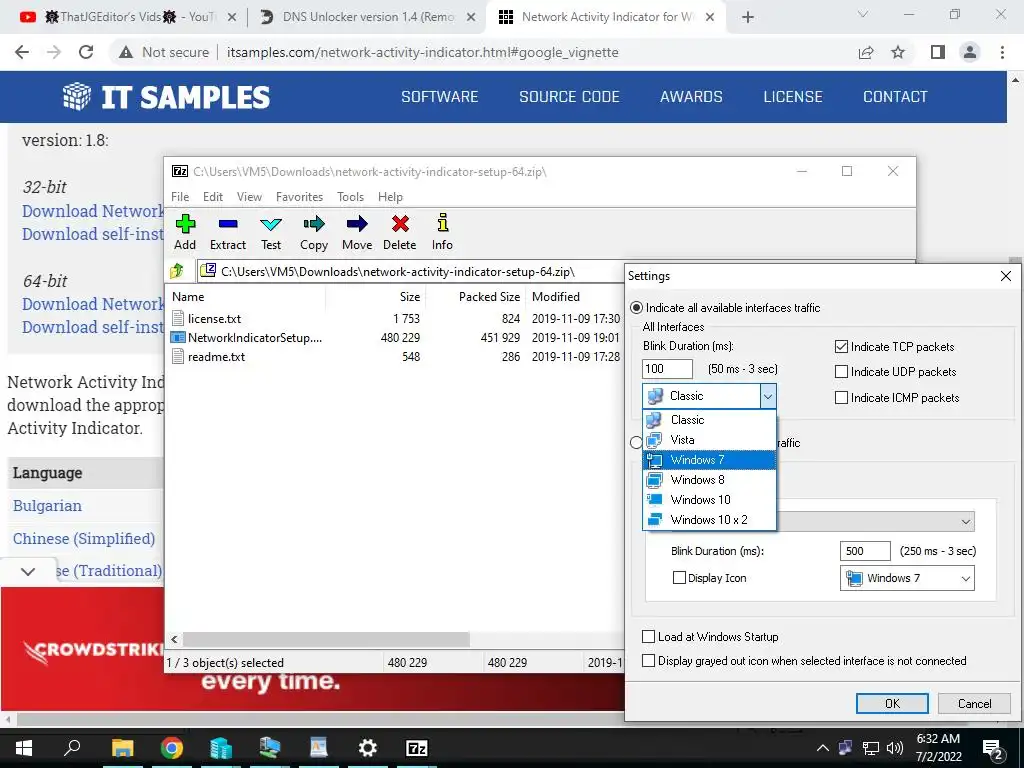1024x768 pixels.
Task: Enable Indicate ICMP packets
Action: [x=841, y=398]
